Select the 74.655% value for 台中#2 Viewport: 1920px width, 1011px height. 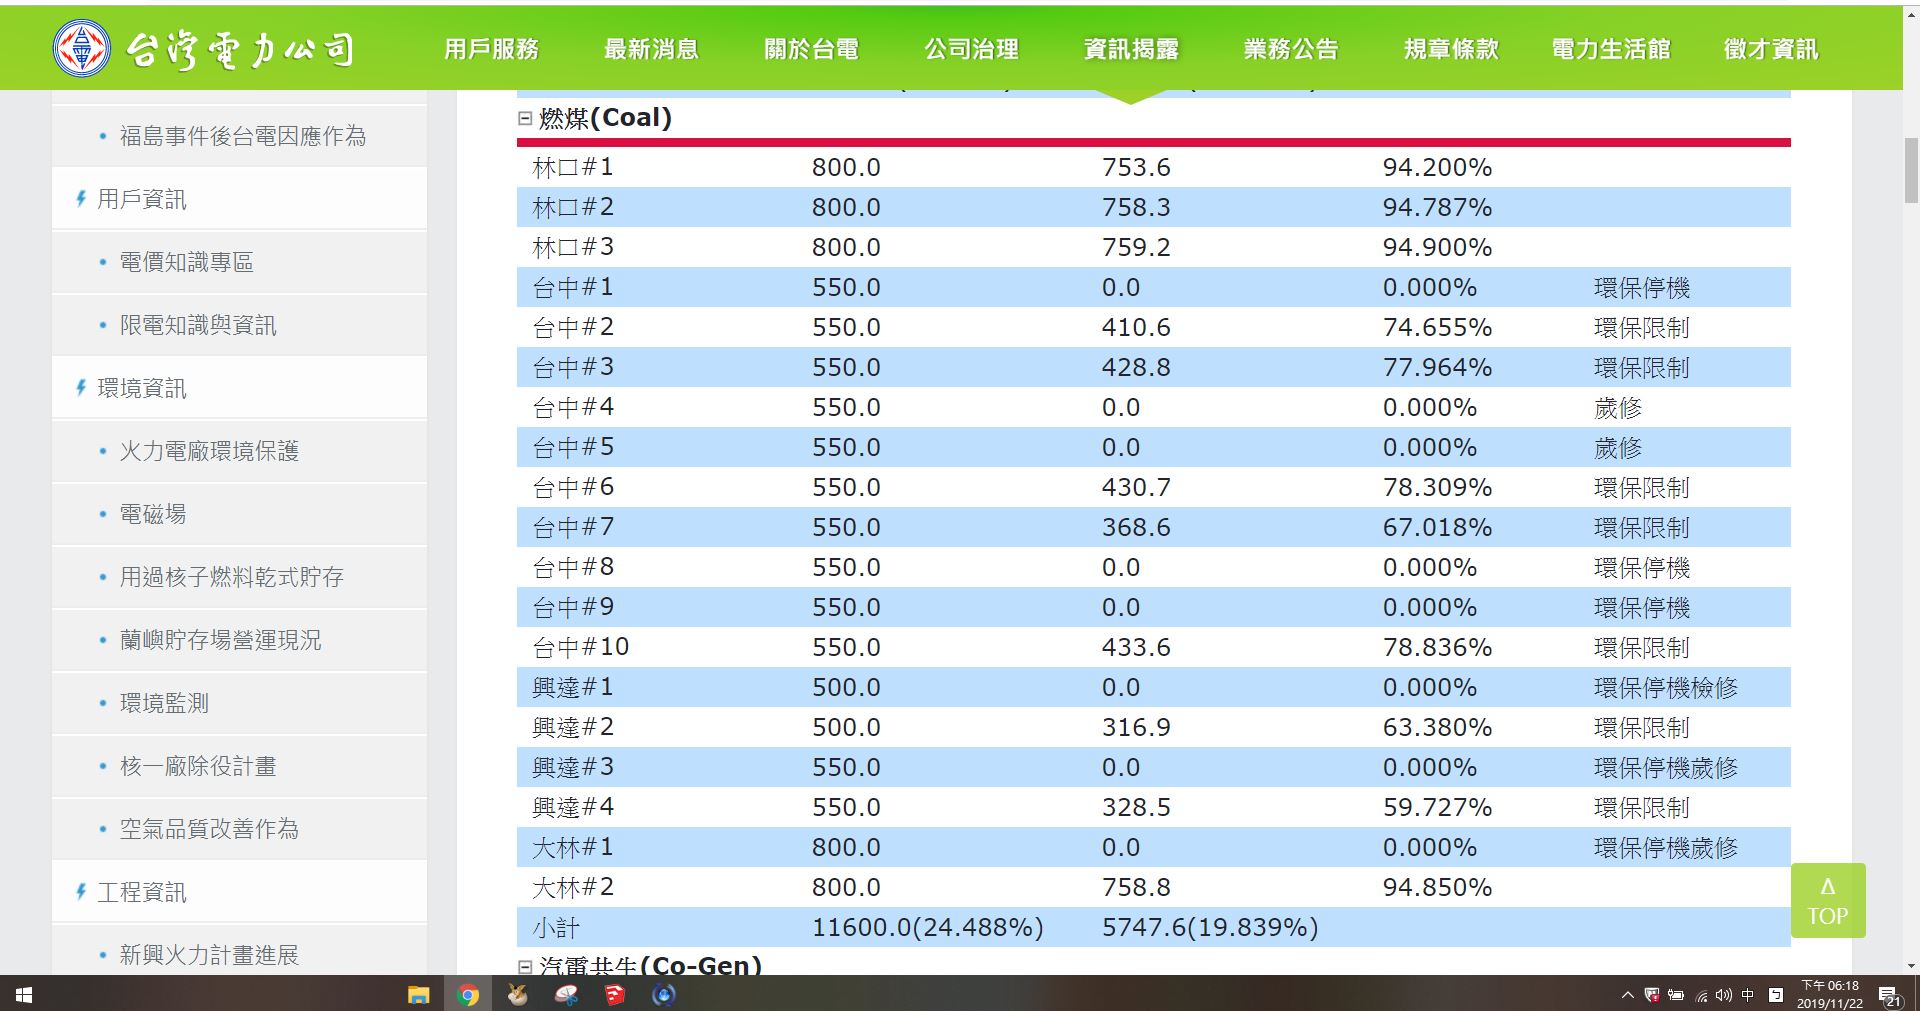(1437, 327)
